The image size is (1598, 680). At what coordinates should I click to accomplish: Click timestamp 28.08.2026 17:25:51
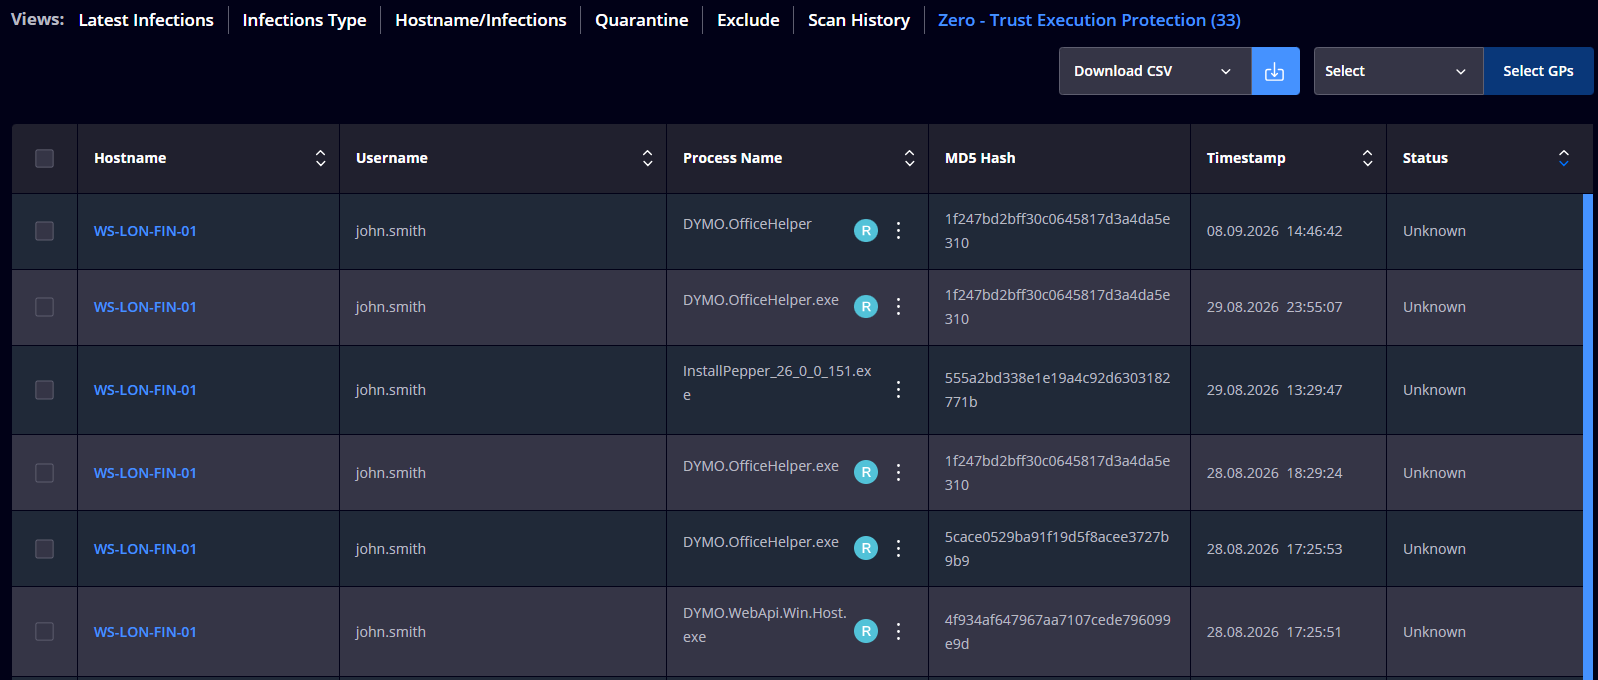point(1274,632)
